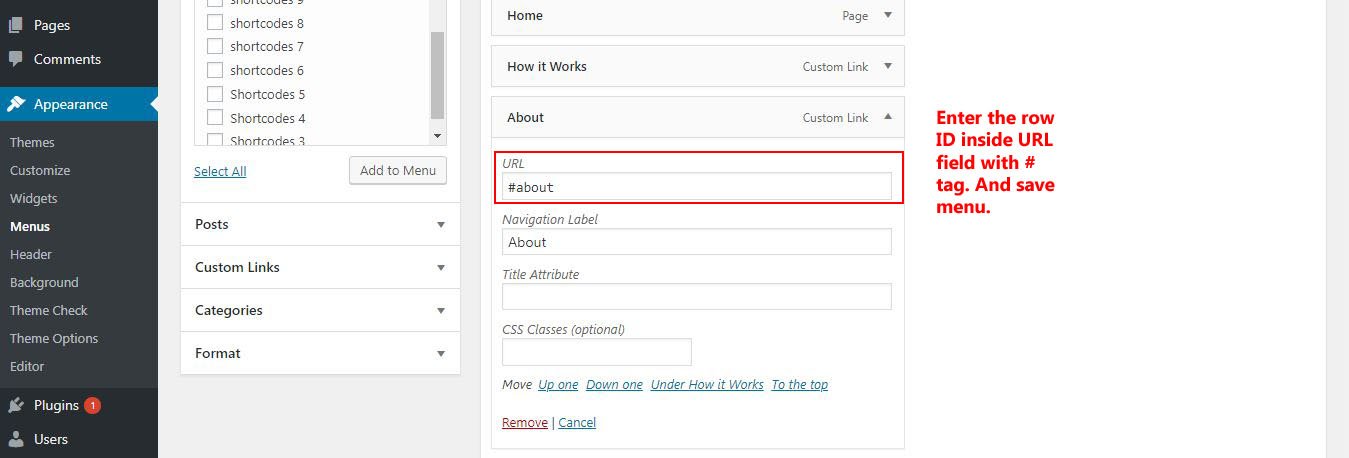Click into the URL field with #about
Image resolution: width=1349 pixels, height=458 pixels.
pos(697,186)
